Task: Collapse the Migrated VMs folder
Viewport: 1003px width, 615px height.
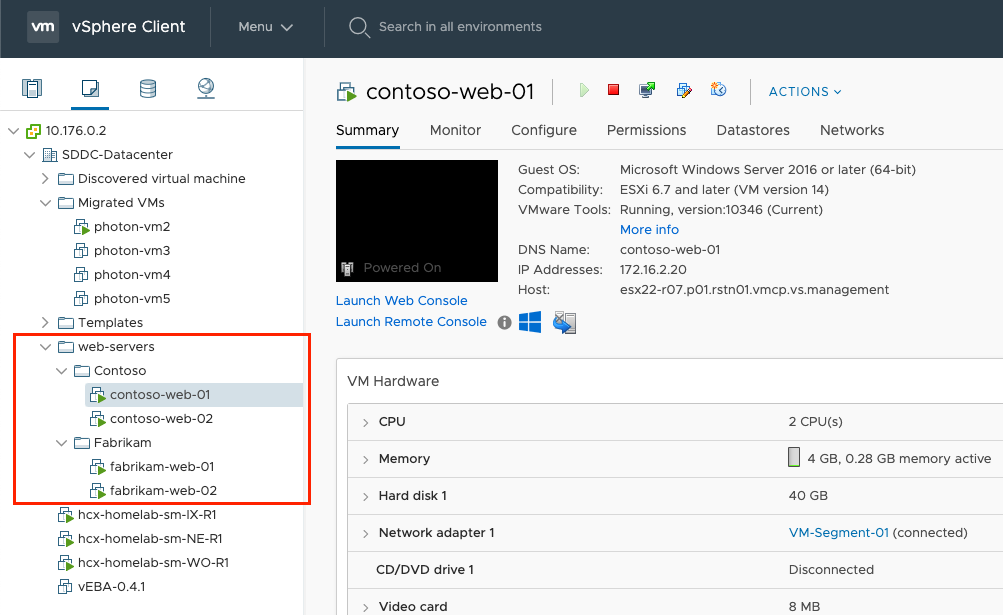Action: [46, 202]
